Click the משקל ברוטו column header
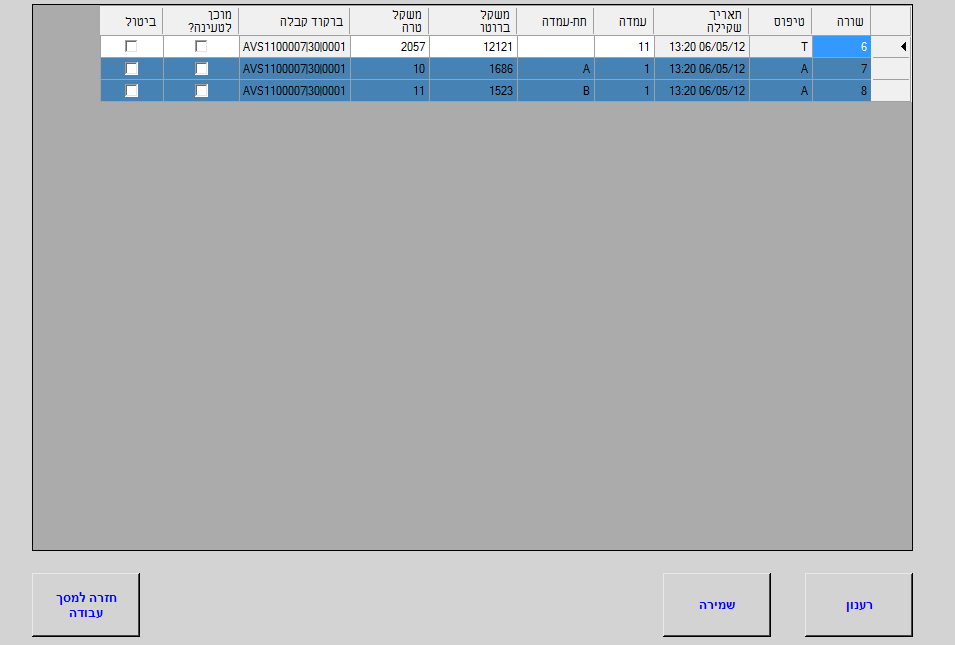 coord(473,21)
